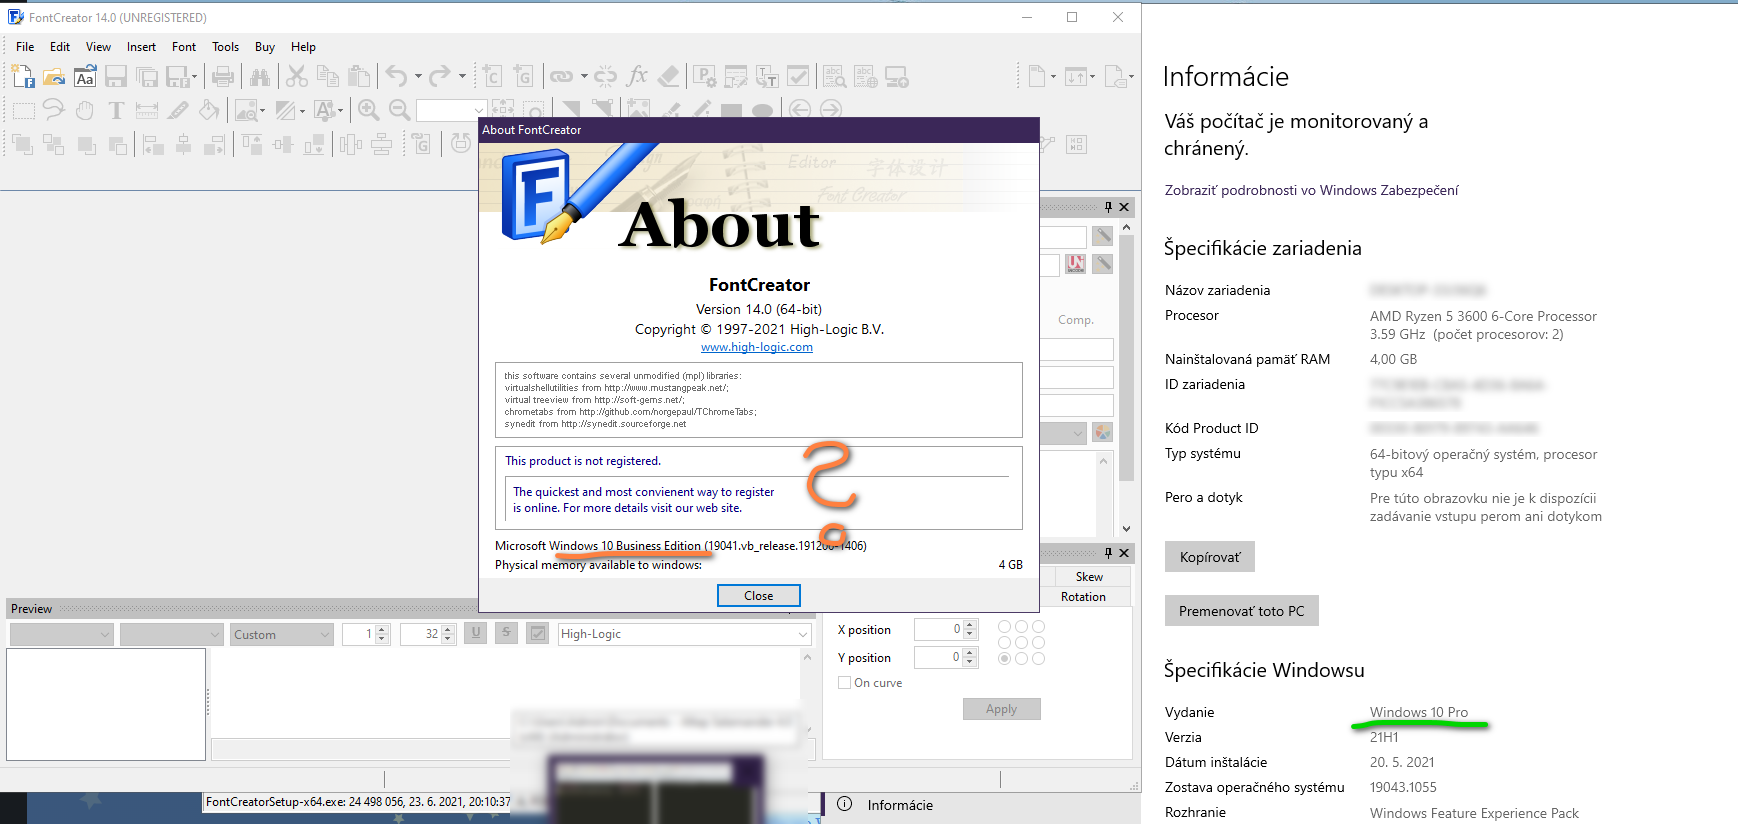The width and height of the screenshot is (1738, 824).
Task: Open the zoom level combo box
Action: (451, 110)
